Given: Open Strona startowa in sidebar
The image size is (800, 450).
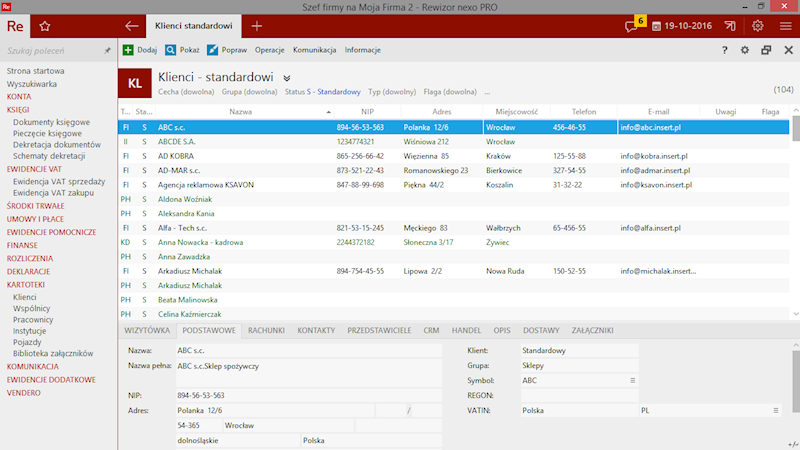Looking at the screenshot, I should pos(35,71).
